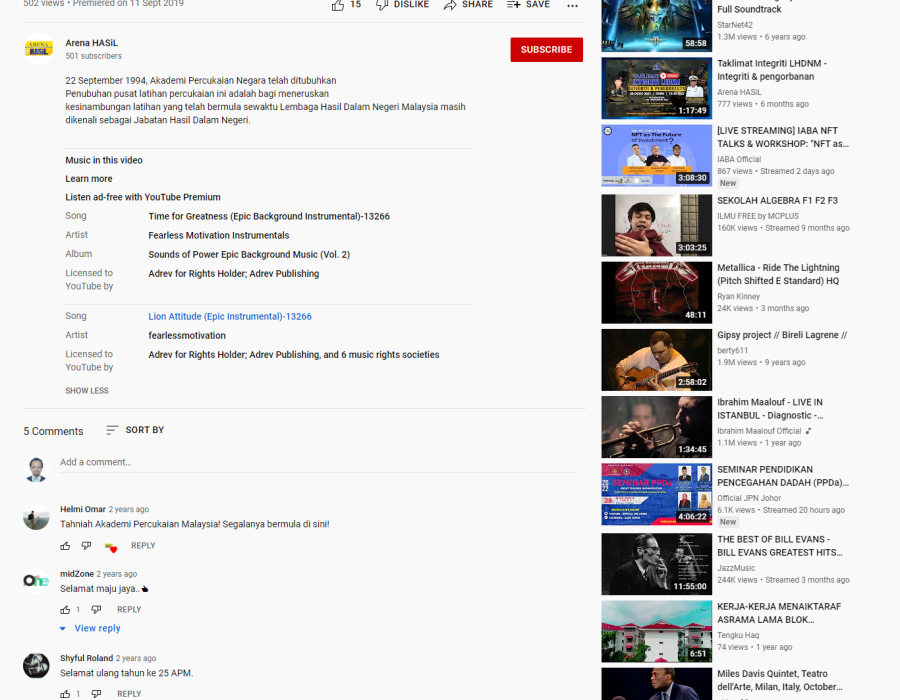Image resolution: width=900 pixels, height=700 pixels.
Task: Collapse description with SHOW LESS
Action: (x=87, y=391)
